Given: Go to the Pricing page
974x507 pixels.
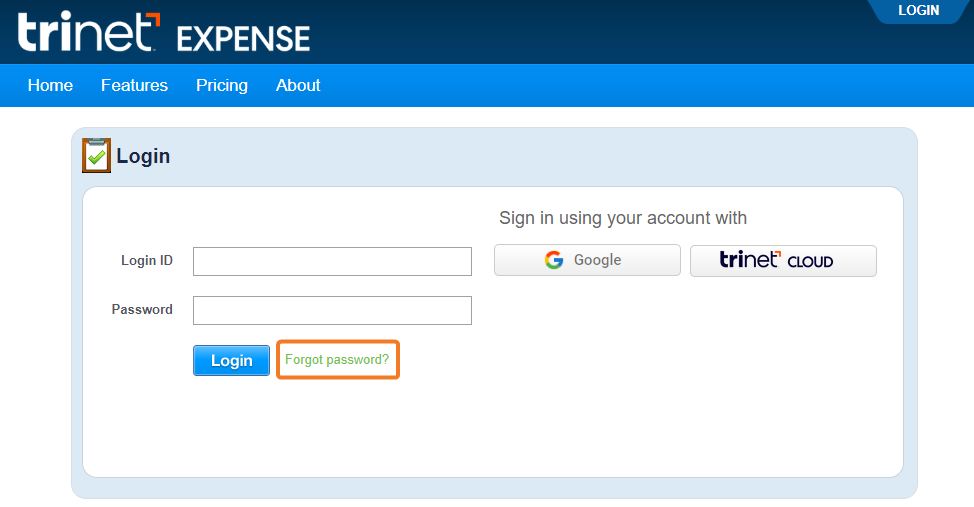Looking at the screenshot, I should point(222,85).
